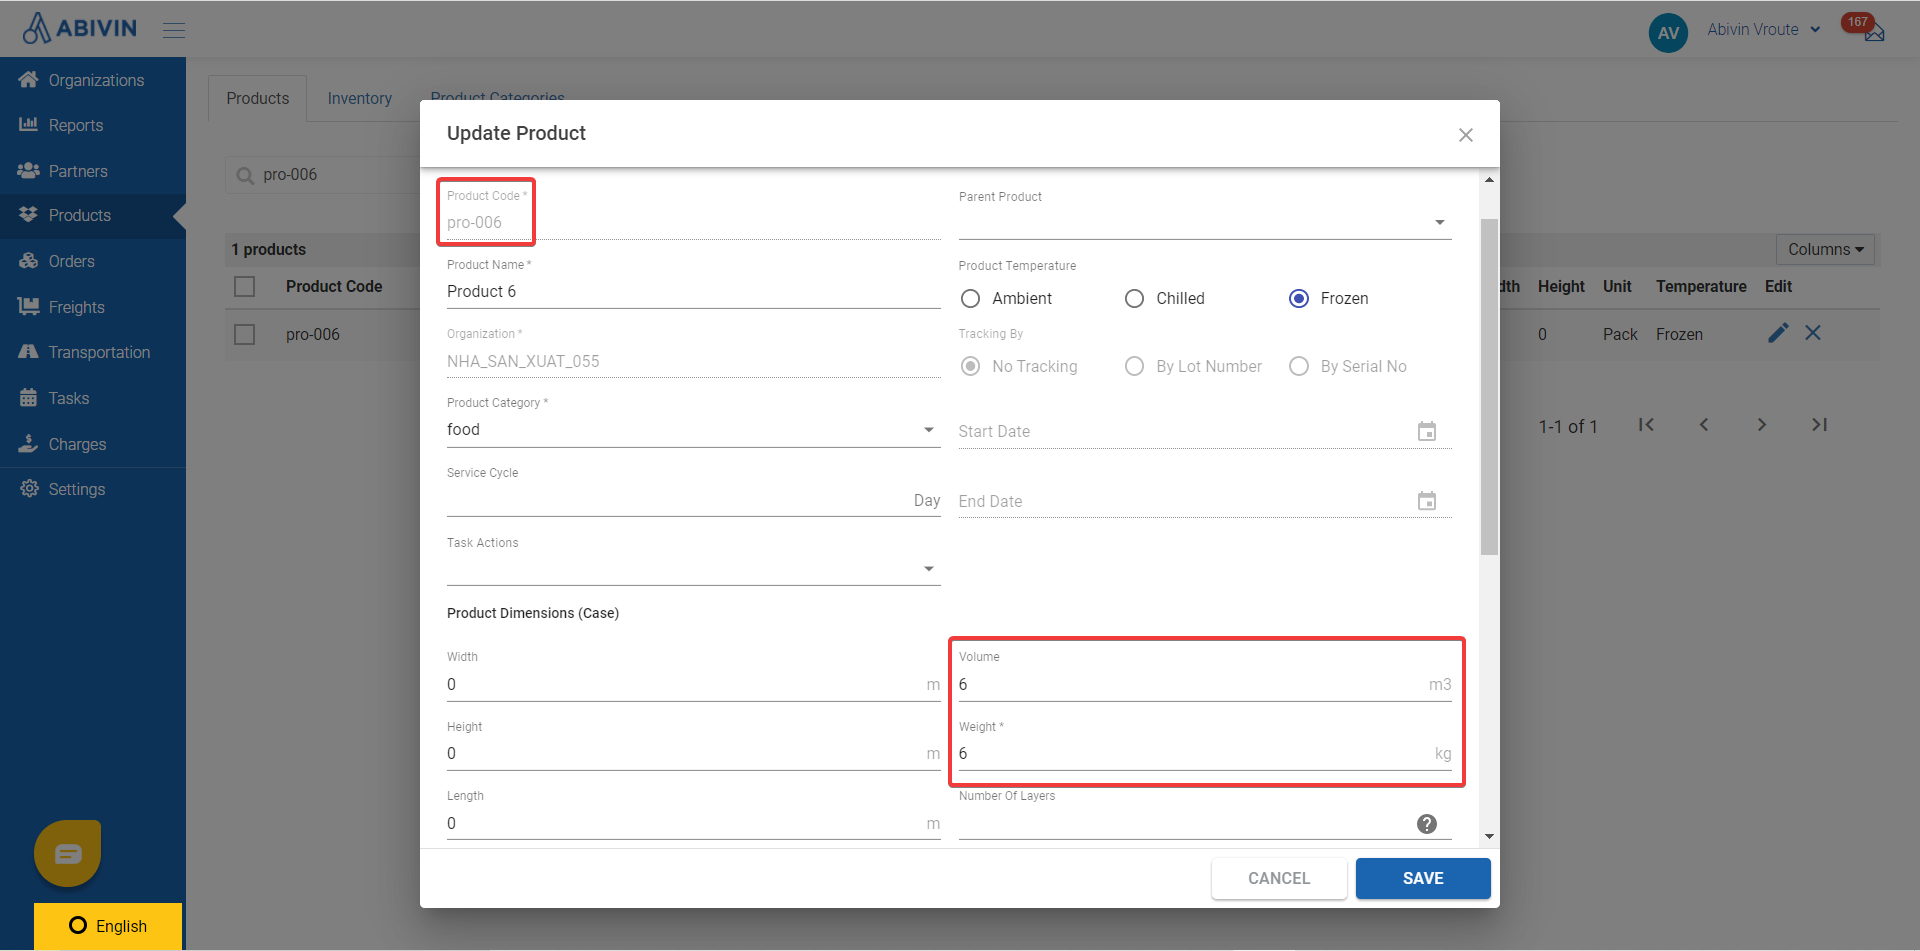Image resolution: width=1920 pixels, height=951 pixels.
Task: Switch to the Inventory tab
Action: click(x=359, y=98)
